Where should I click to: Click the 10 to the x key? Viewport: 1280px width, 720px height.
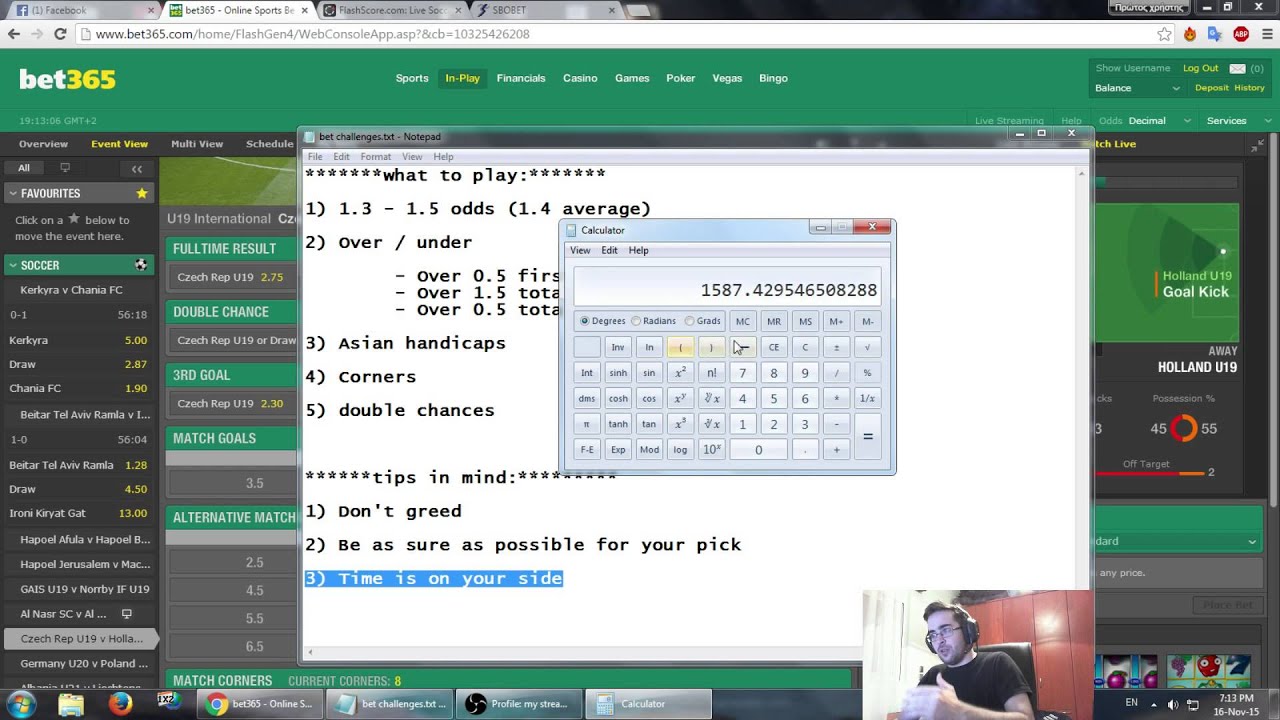[x=711, y=450]
